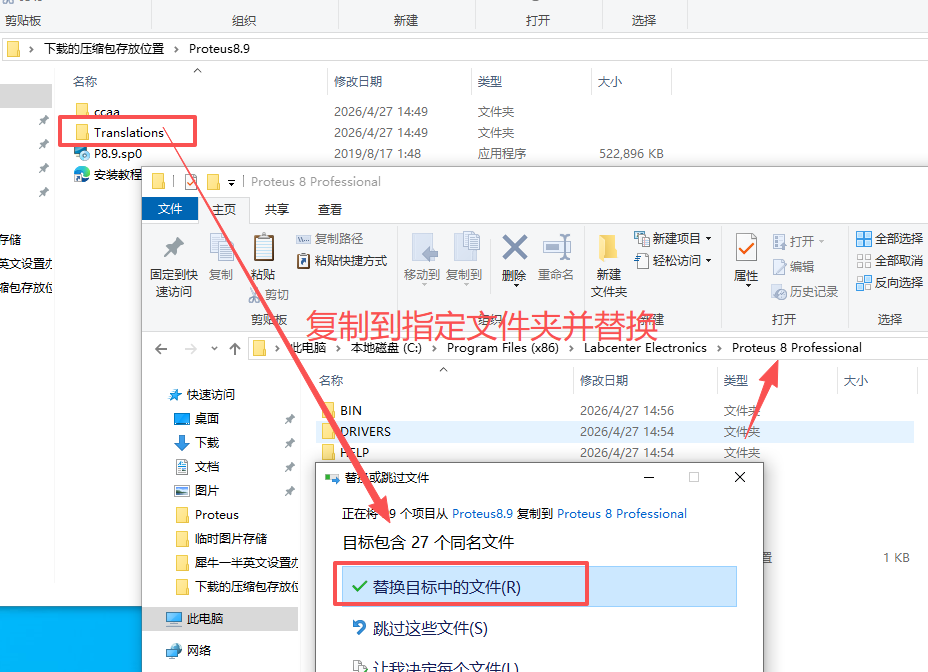This screenshot has width=928, height=672.
Task: Open the New item dropdown
Action: [672, 239]
